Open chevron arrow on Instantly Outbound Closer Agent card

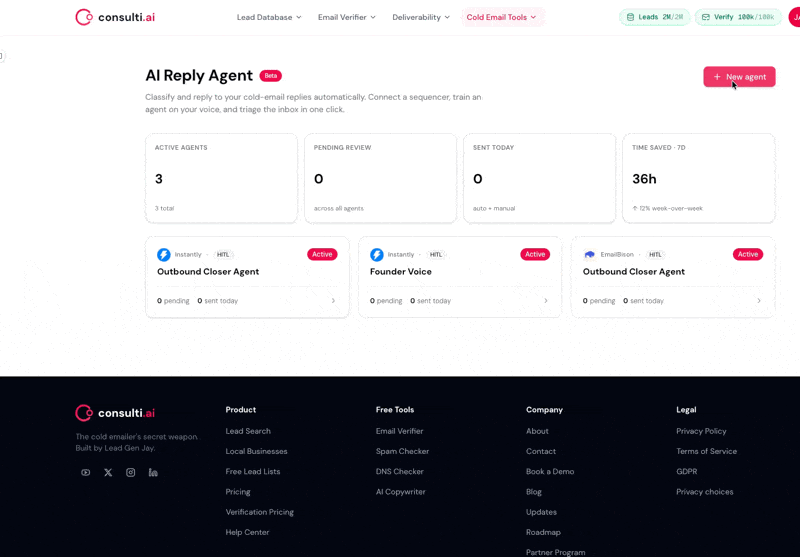(333, 300)
